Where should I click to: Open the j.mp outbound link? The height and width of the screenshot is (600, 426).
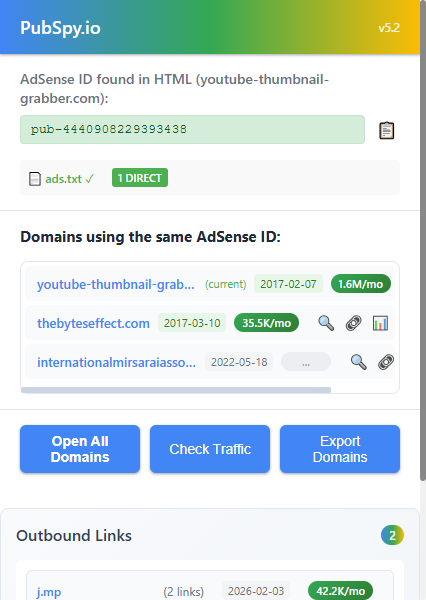point(49,592)
